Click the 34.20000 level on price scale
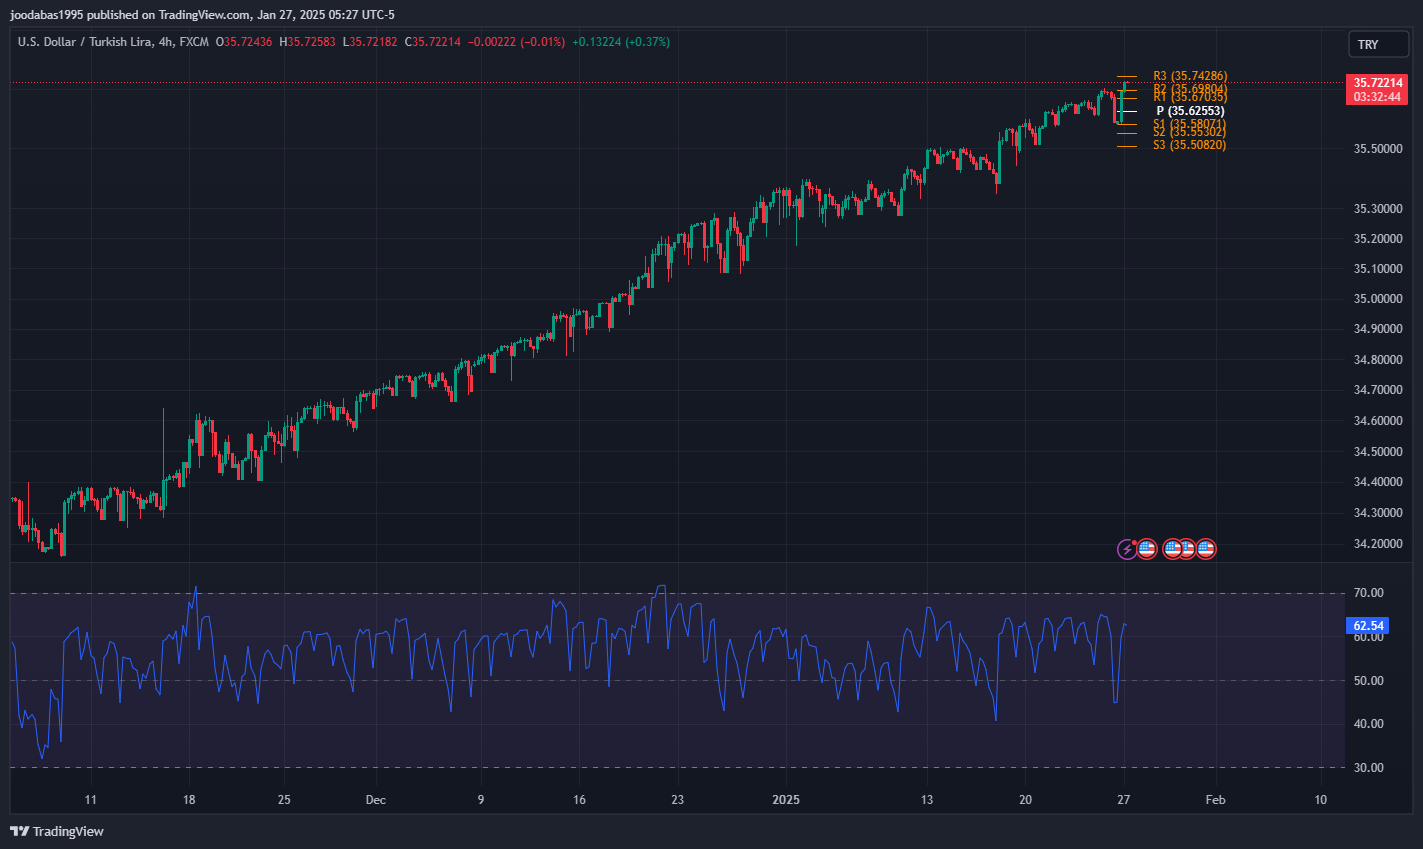 coord(1377,544)
